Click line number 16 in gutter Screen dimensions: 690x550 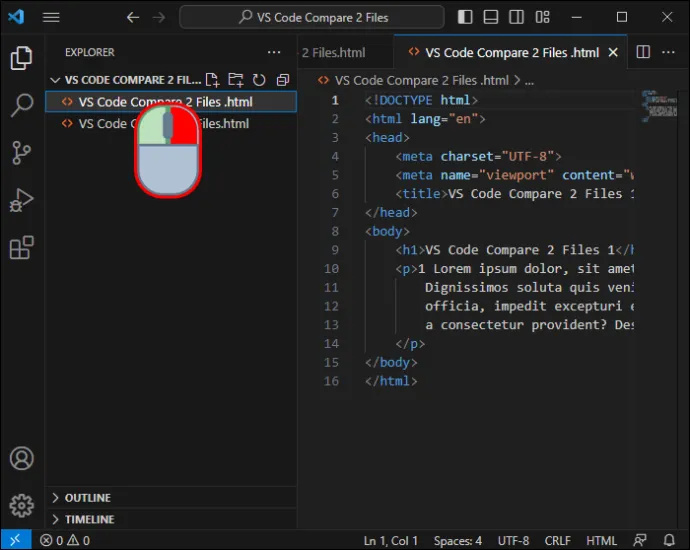[331, 381]
